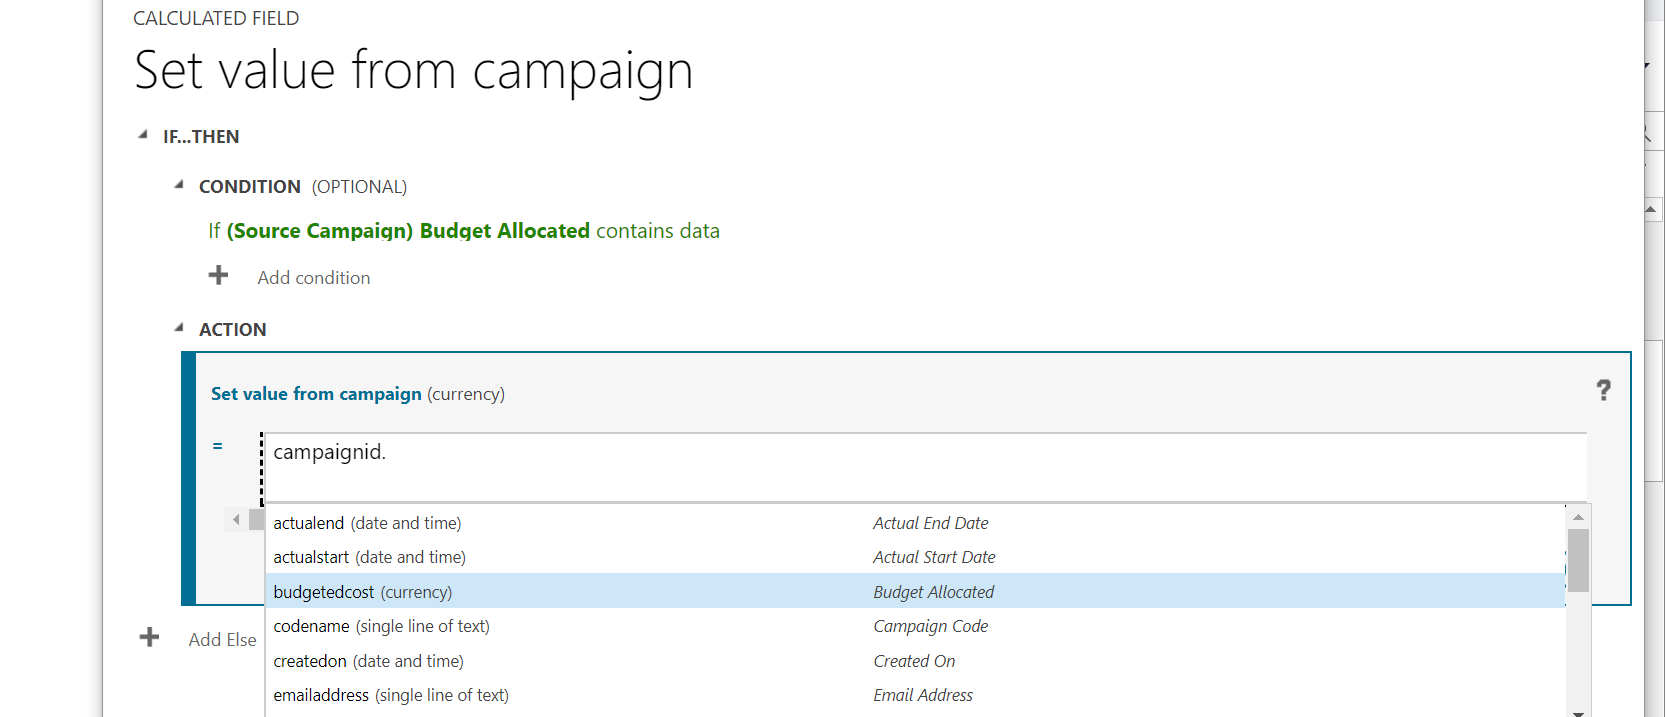Image resolution: width=1666 pixels, height=717 pixels.
Task: Click the plus icon beside Add Else
Action: 149,638
